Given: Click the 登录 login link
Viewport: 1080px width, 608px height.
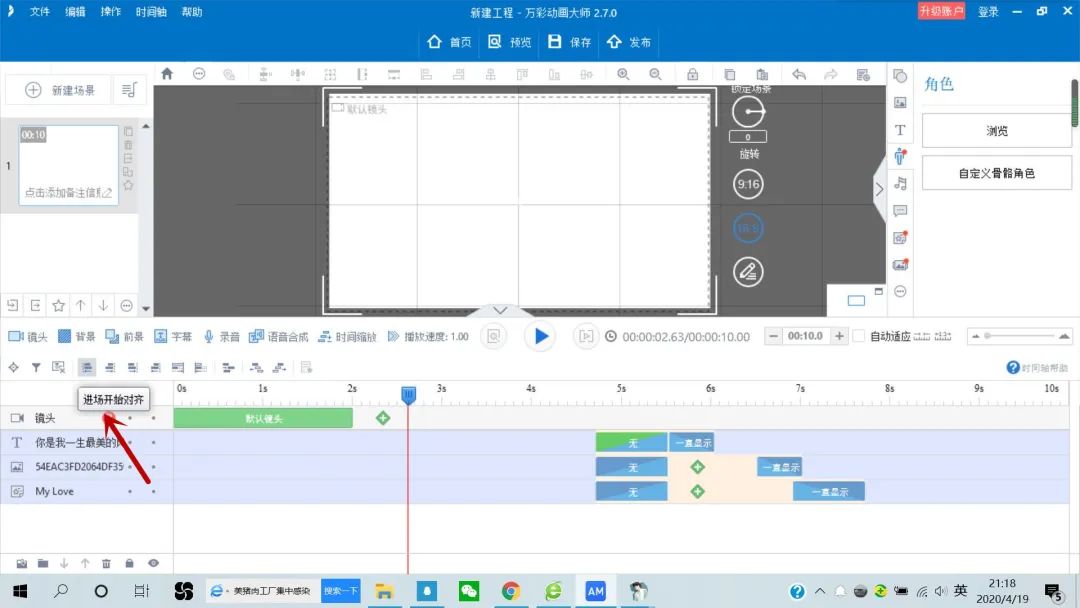Looking at the screenshot, I should pos(988,12).
